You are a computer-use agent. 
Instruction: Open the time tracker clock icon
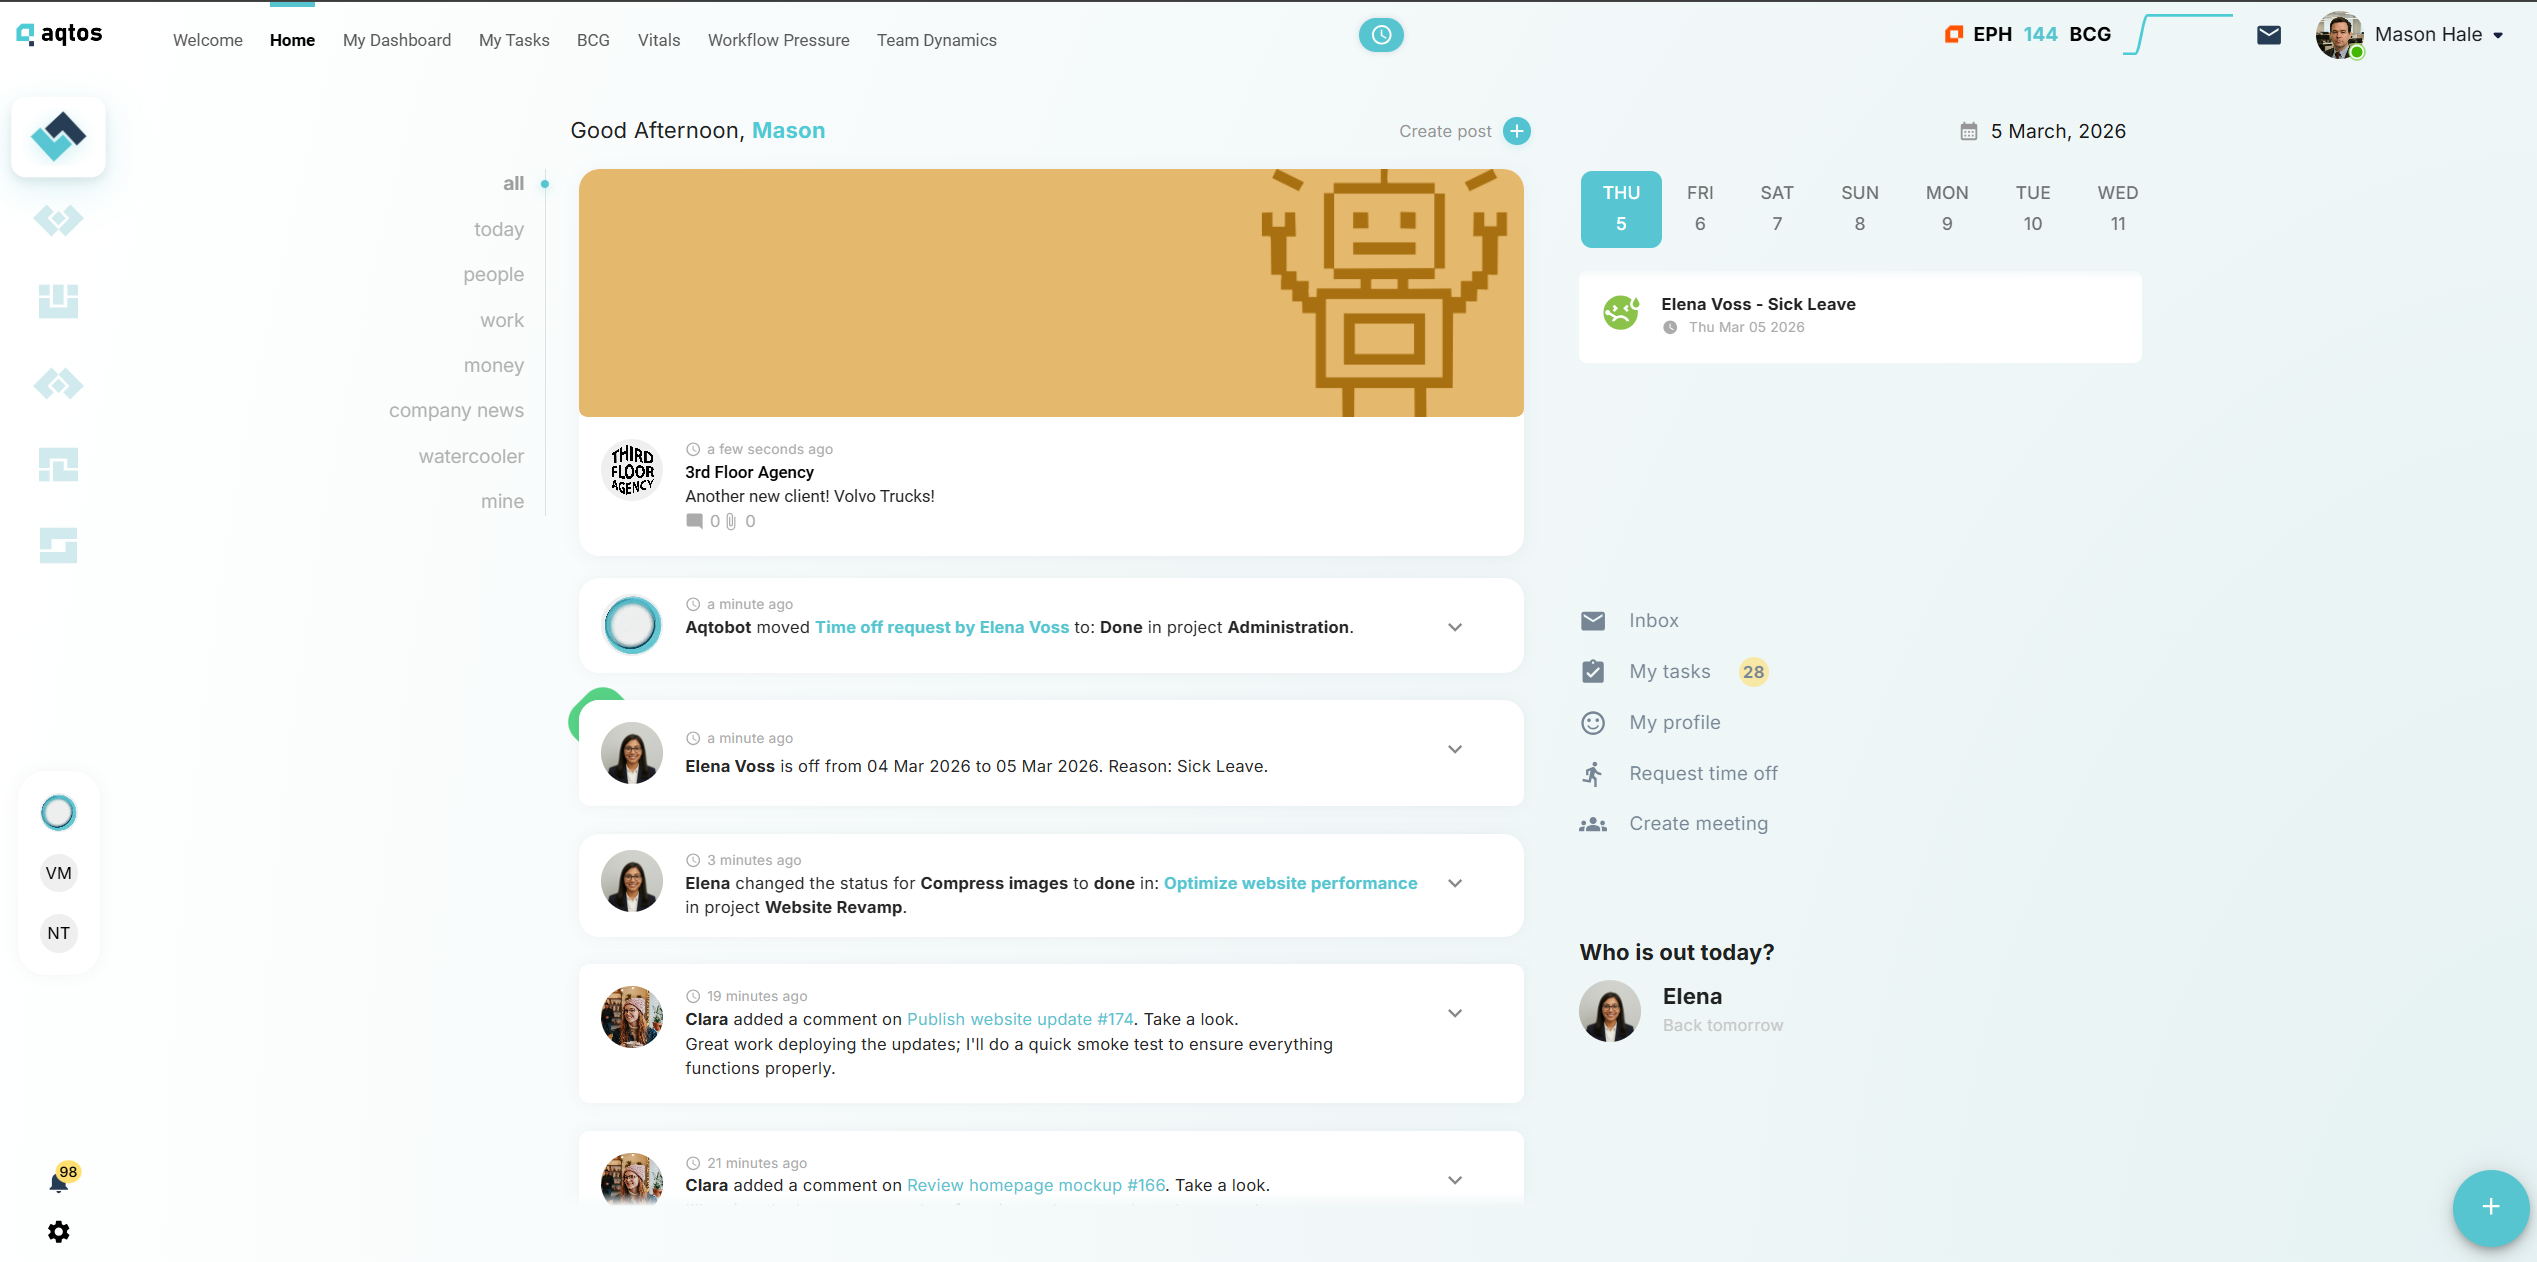[1381, 35]
